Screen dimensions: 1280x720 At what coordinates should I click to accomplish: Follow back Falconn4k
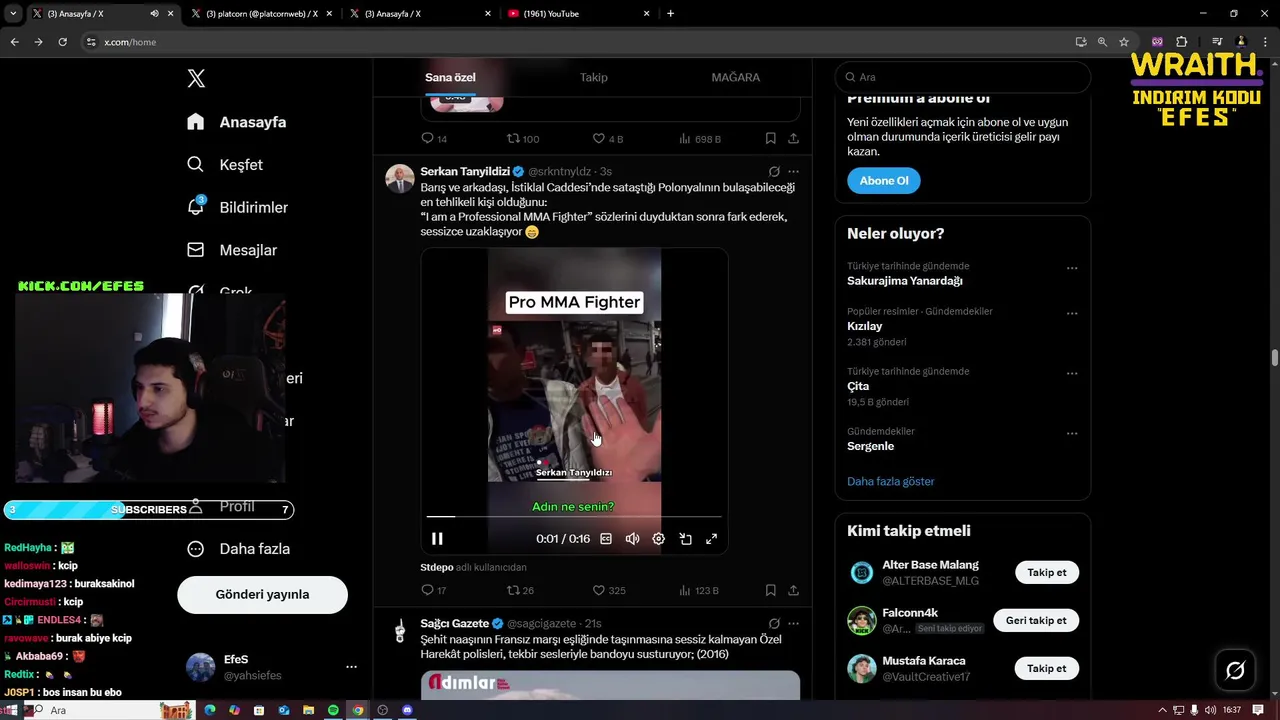[x=1036, y=621]
